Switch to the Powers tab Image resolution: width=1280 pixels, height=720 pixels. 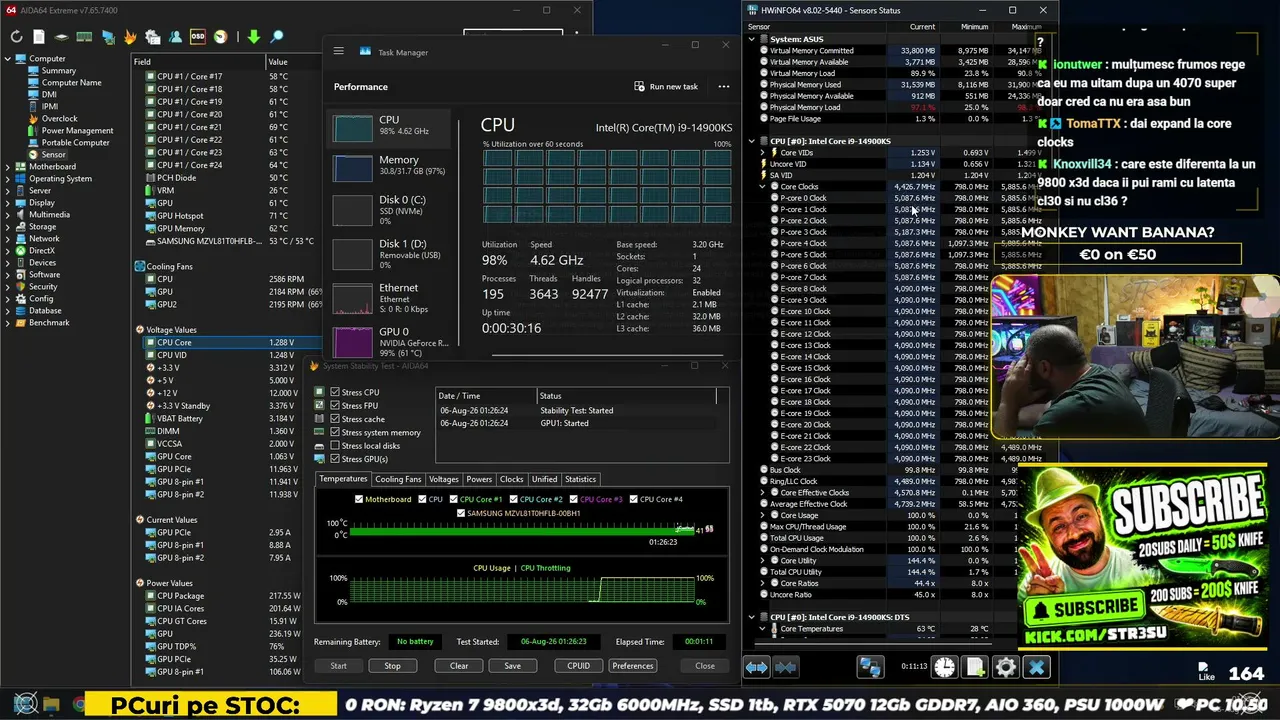click(x=479, y=479)
